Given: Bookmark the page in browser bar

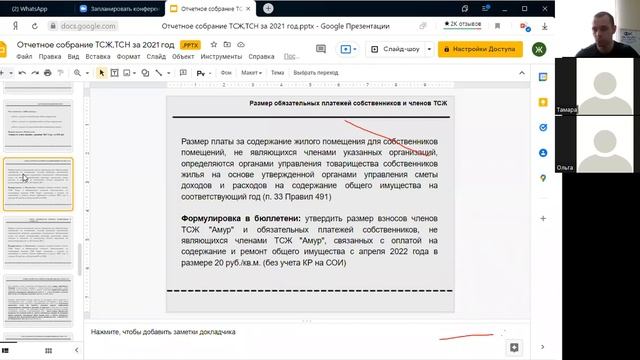Looking at the screenshot, I should click(x=497, y=26).
